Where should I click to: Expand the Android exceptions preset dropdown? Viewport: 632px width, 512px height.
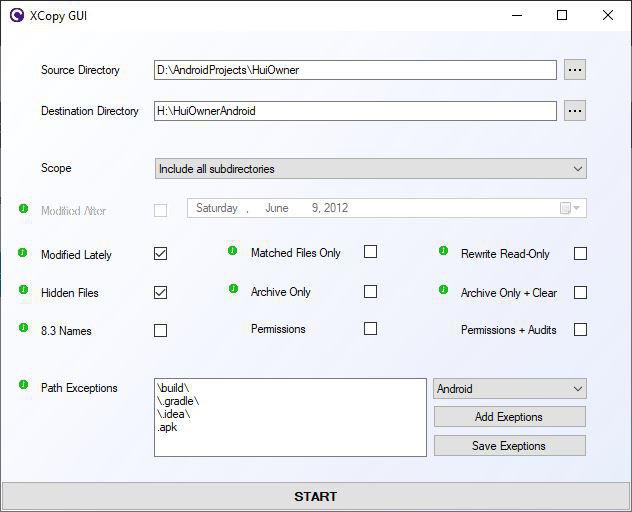tap(510, 389)
